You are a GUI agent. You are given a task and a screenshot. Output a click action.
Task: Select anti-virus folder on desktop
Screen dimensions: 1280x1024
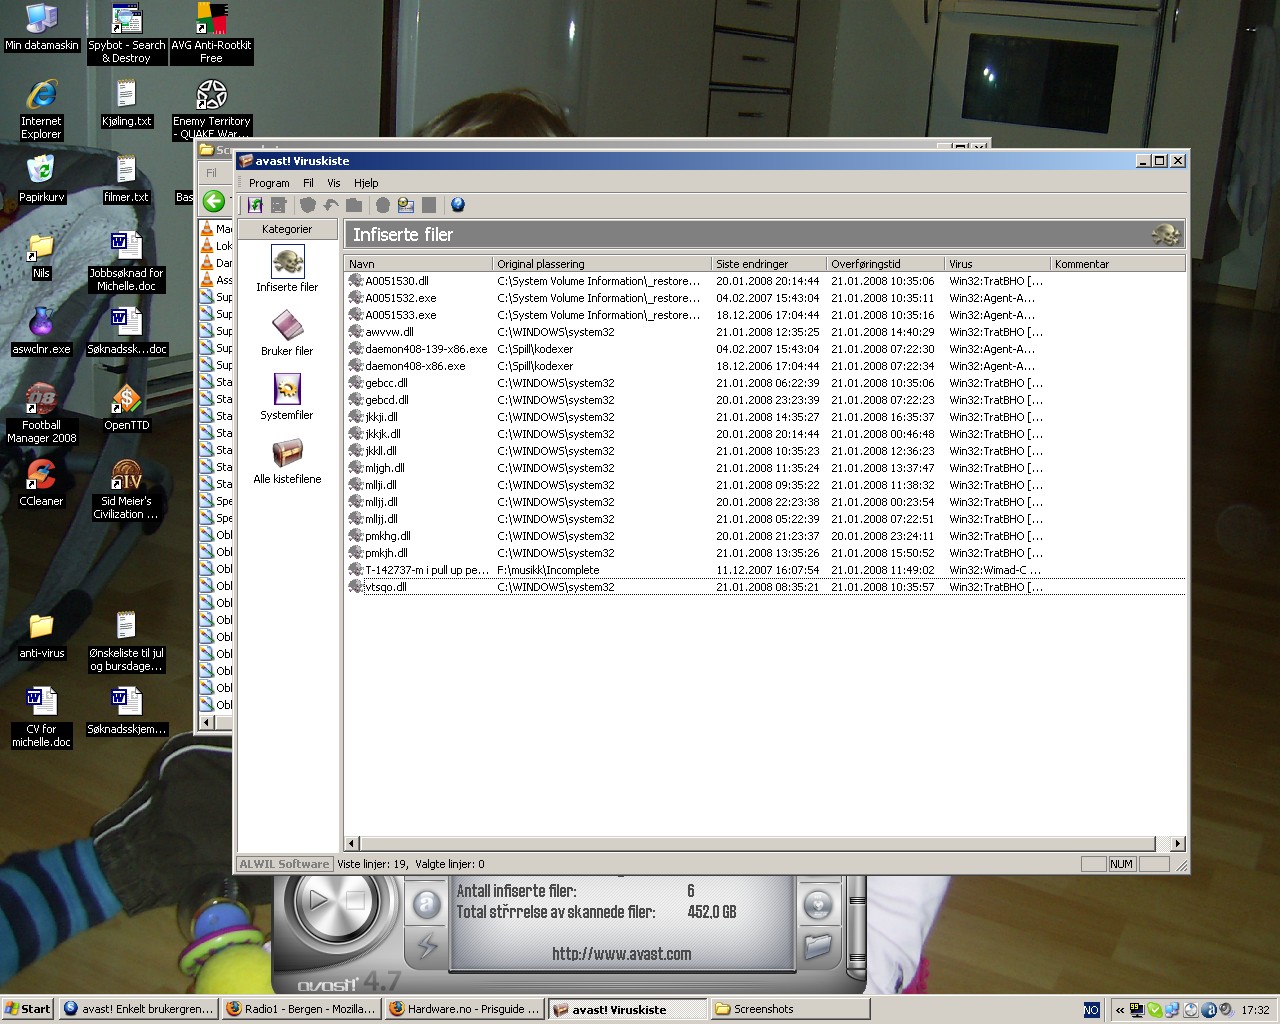pyautogui.click(x=41, y=635)
